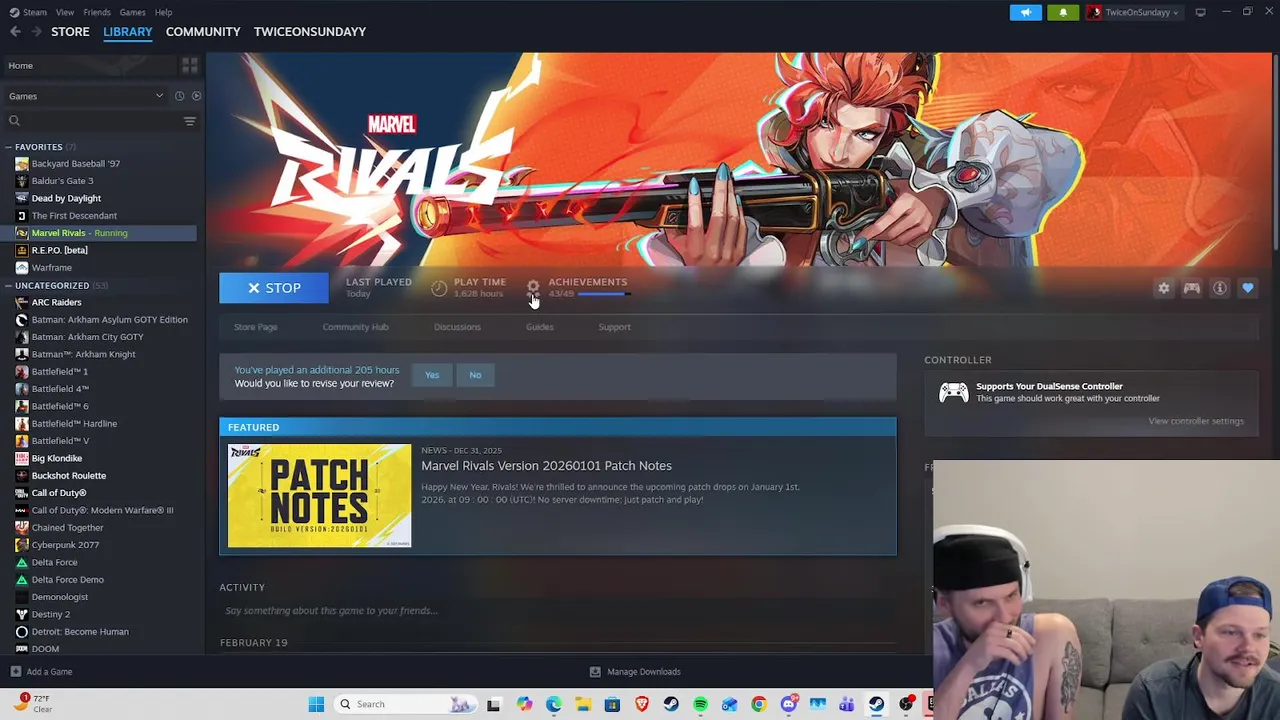Select Dead by Daylight in library
1280x720 pixels.
[x=66, y=198]
